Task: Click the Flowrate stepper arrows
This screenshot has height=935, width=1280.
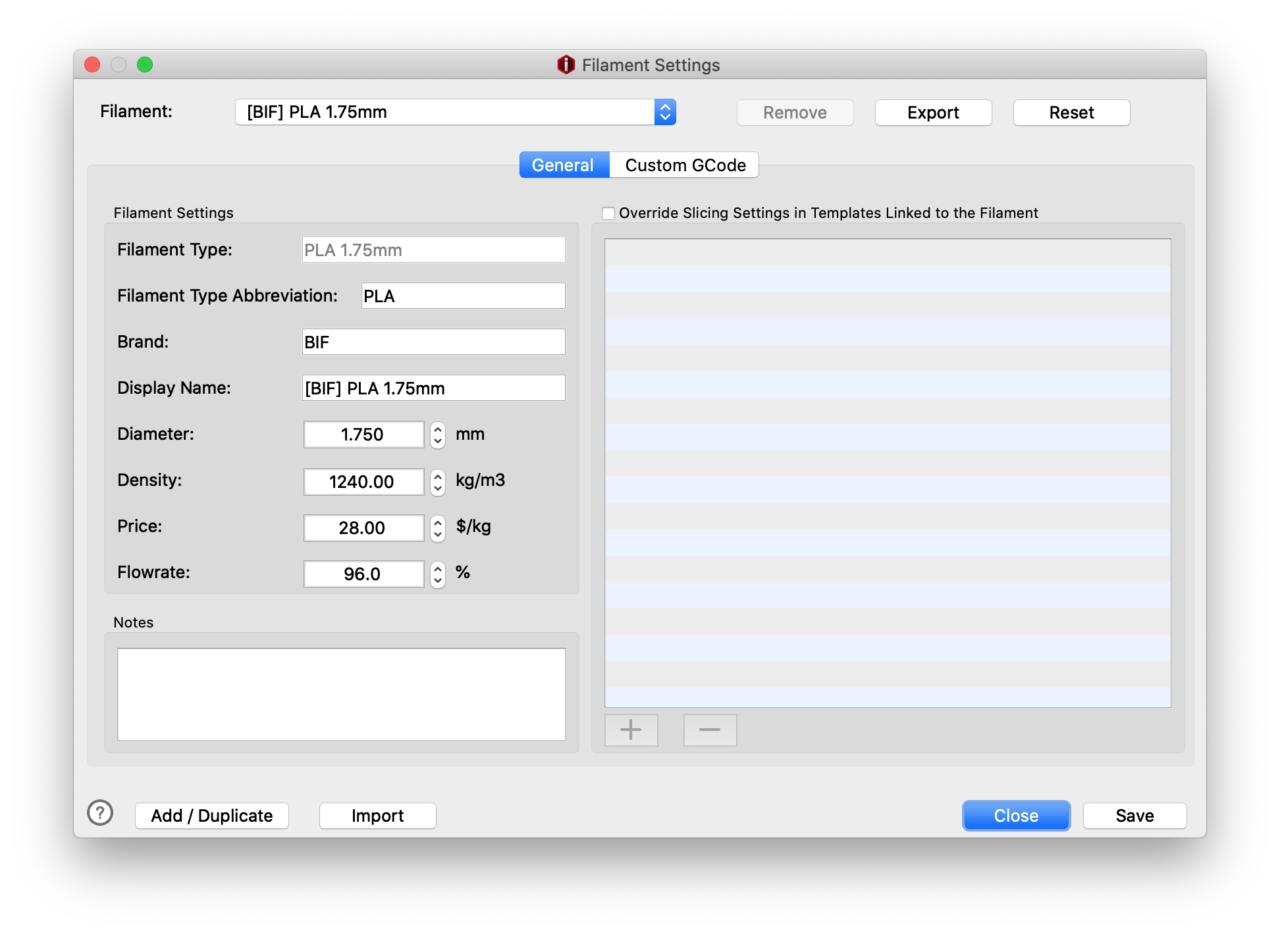Action: (x=437, y=574)
